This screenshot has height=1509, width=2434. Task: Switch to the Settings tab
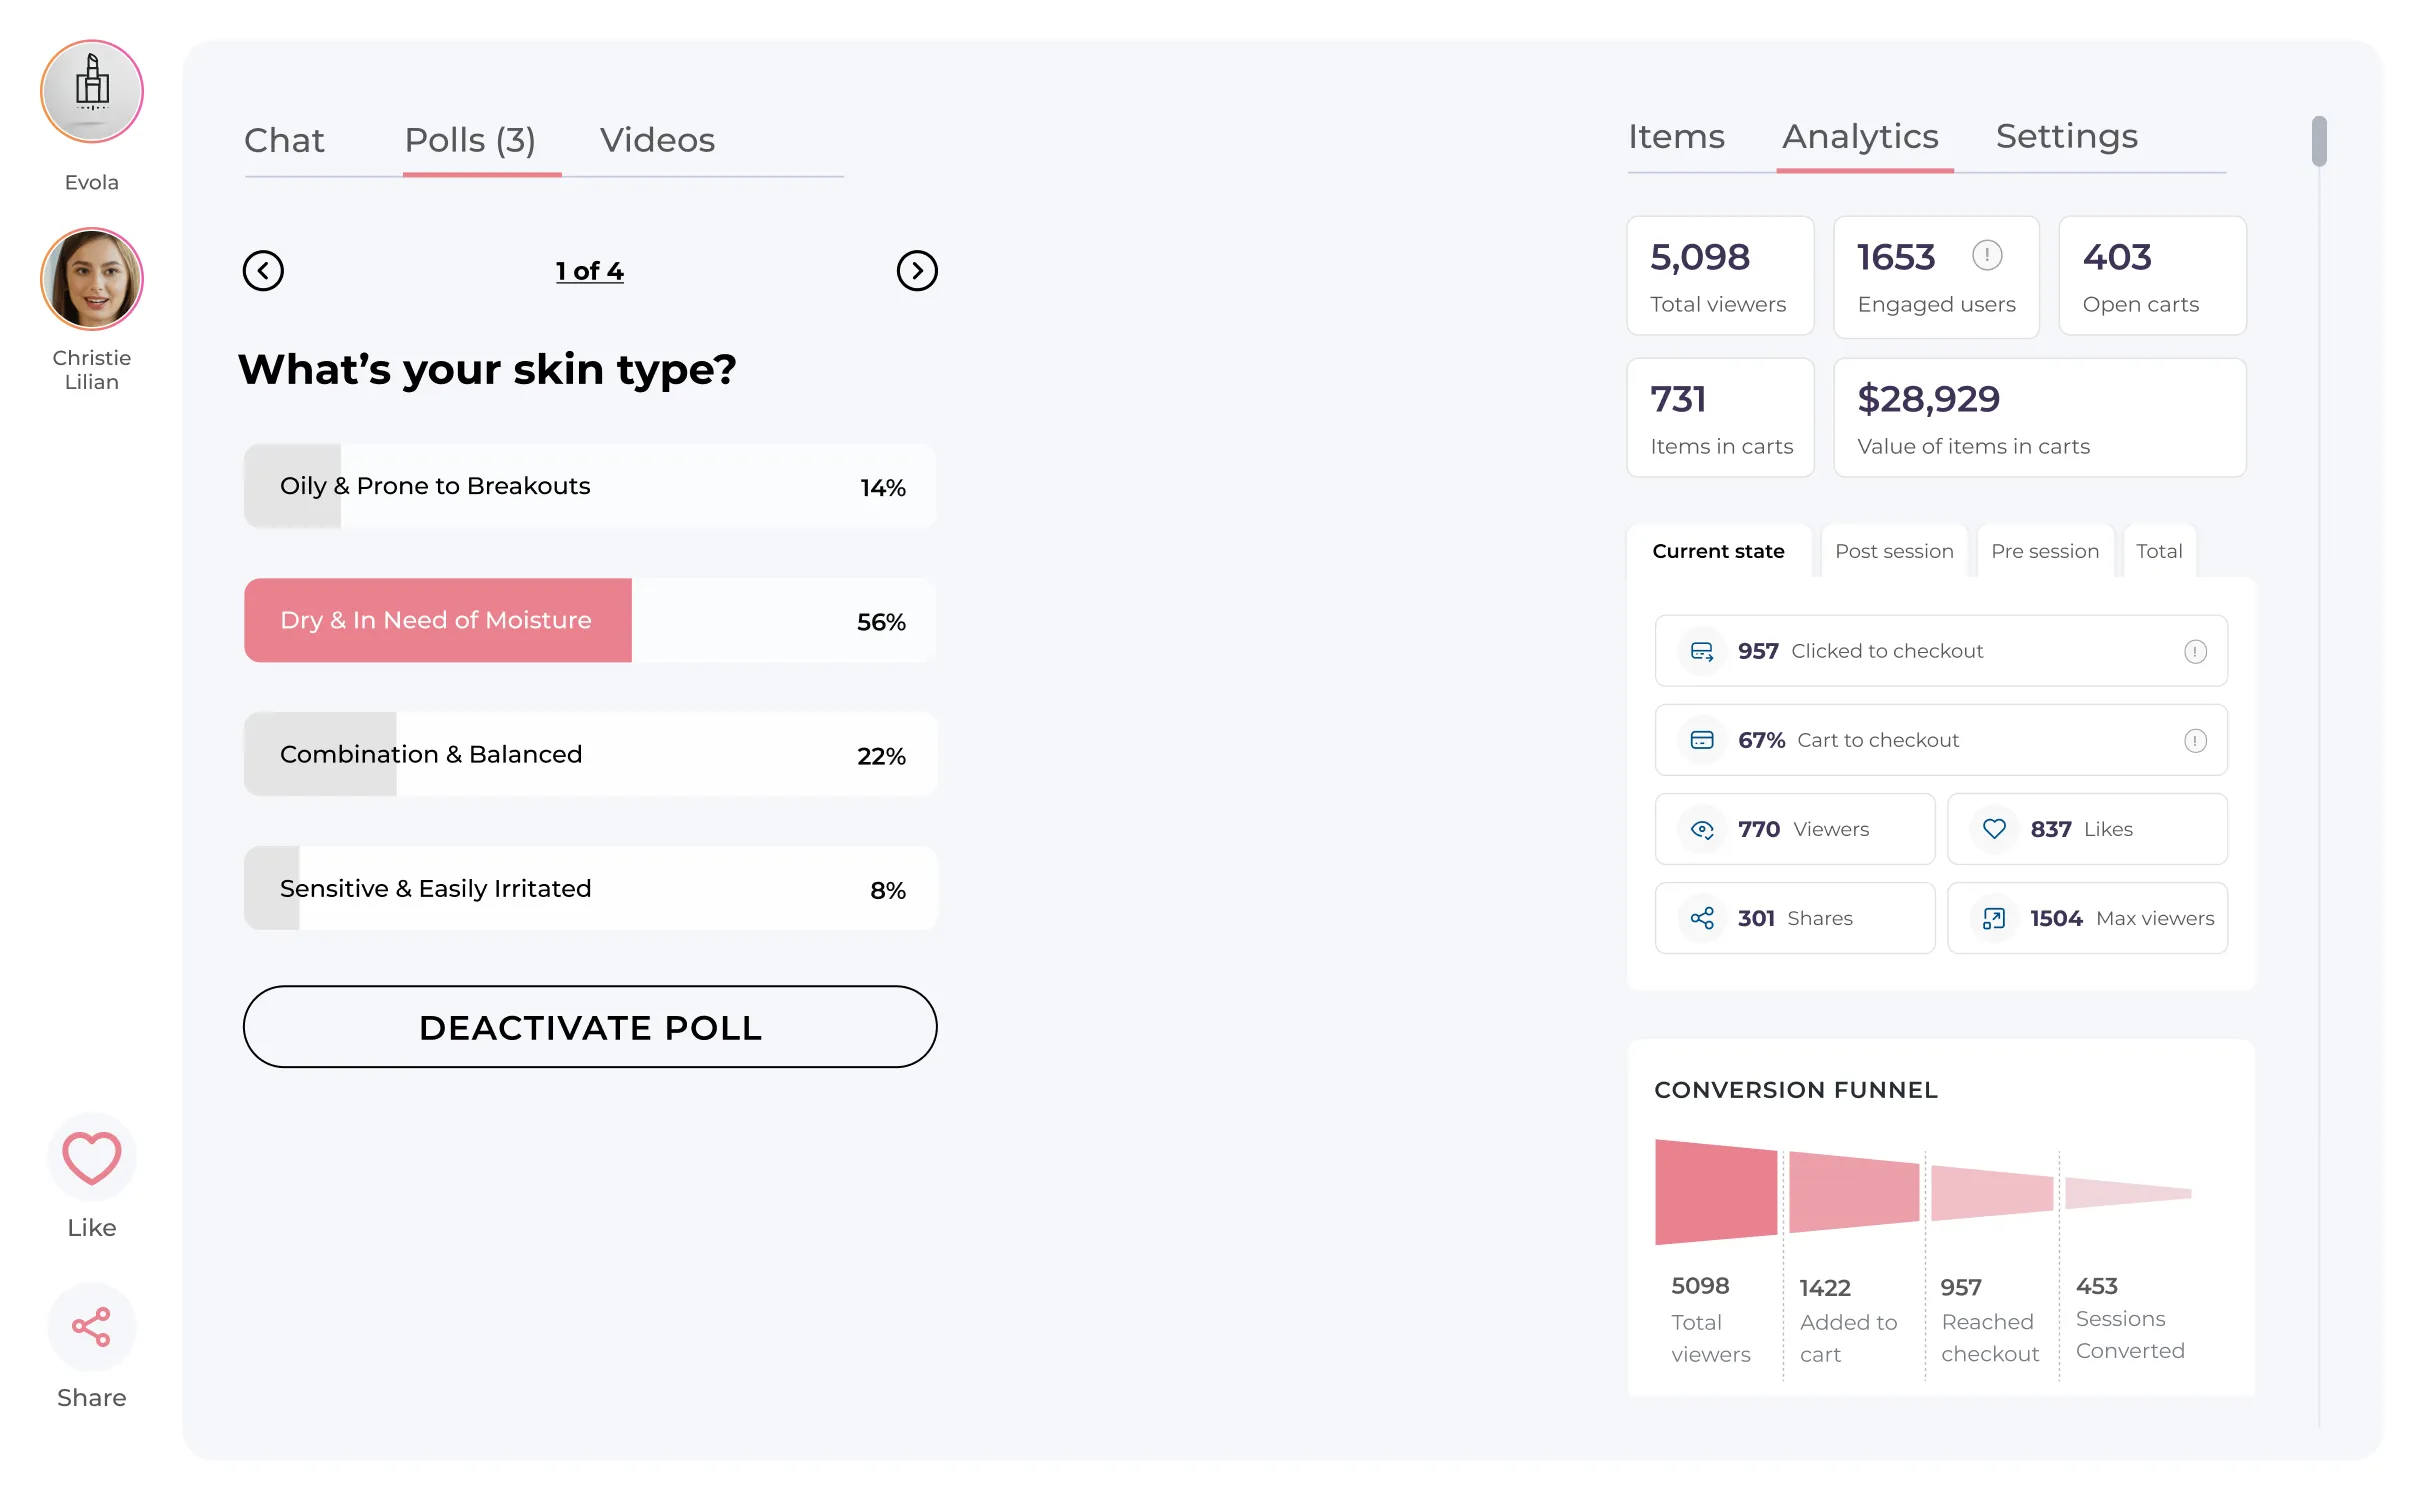[2065, 137]
